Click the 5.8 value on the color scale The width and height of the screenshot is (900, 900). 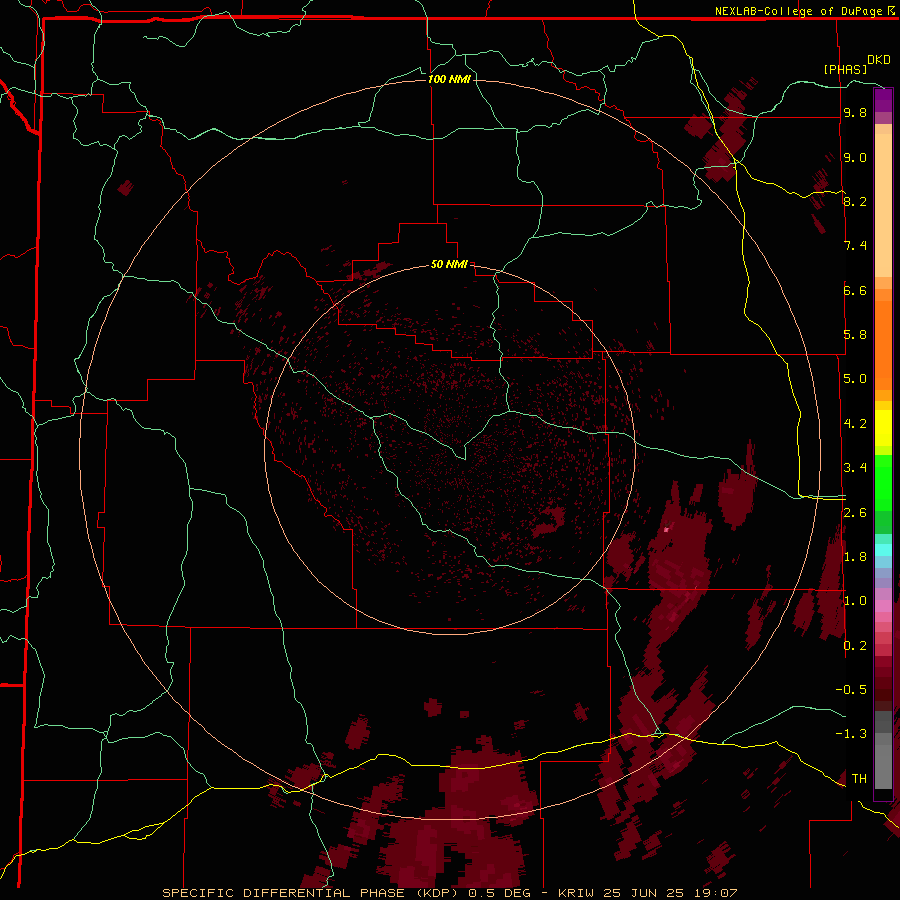(x=855, y=335)
